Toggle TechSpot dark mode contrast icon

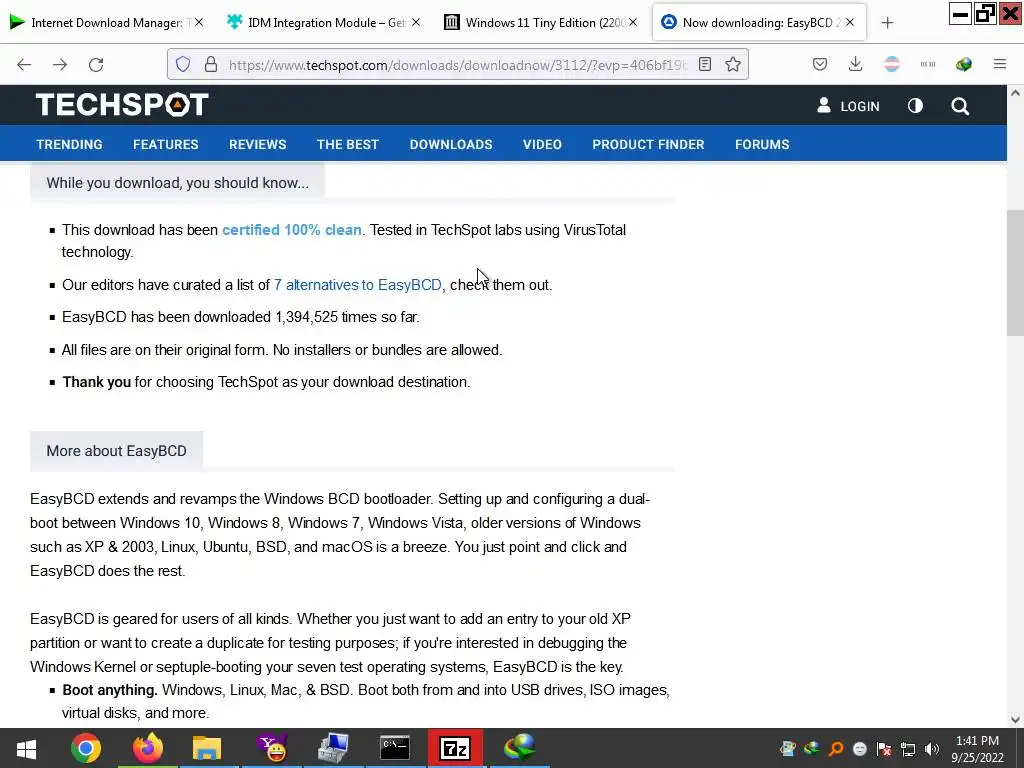click(915, 106)
